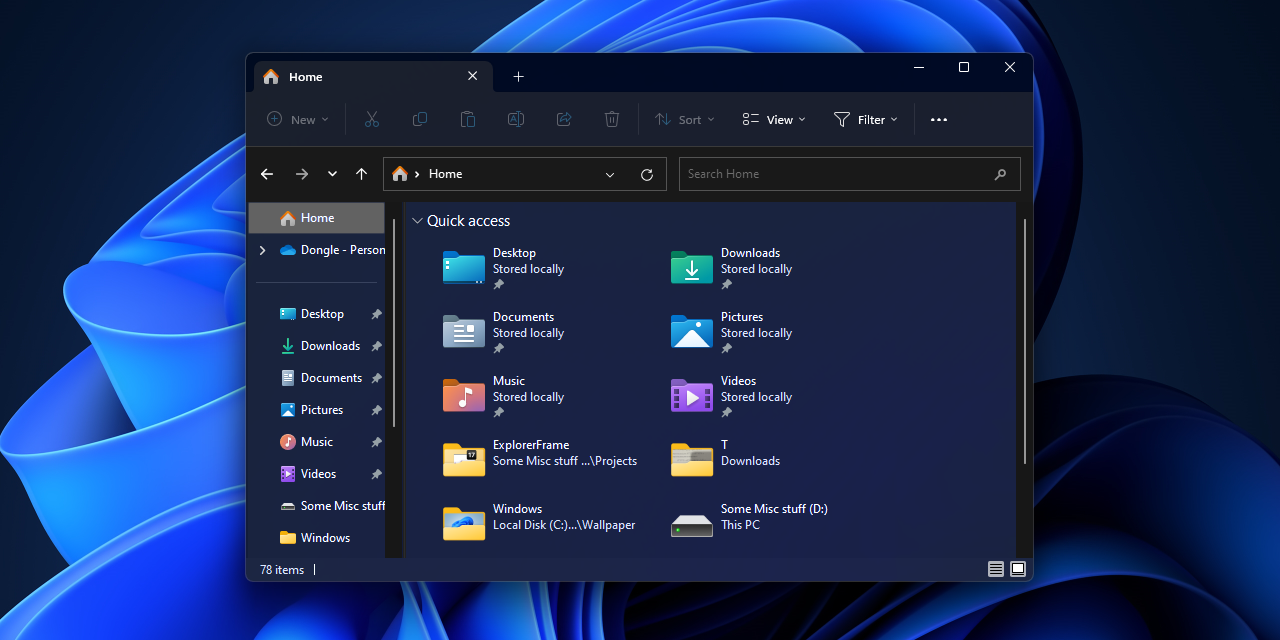
Task: Expand the Dongle - Personal OneDrive tree
Action: [x=262, y=250]
